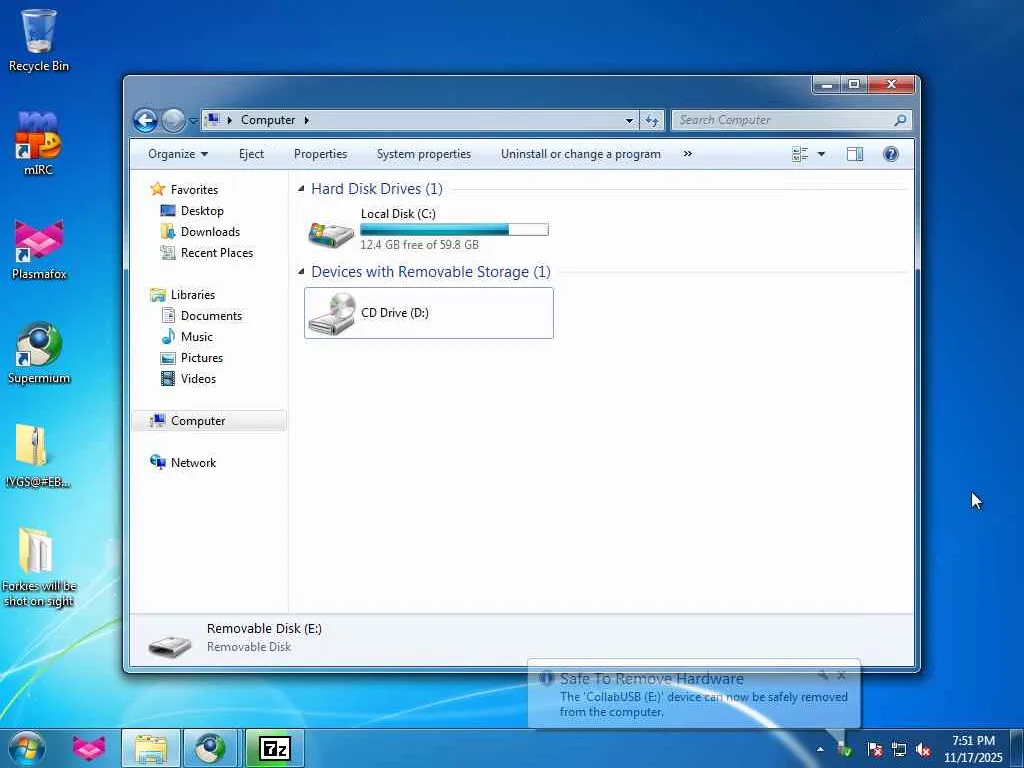Click the Safely Remove Hardware tray icon
This screenshot has height=768, width=1024.
pos(845,749)
